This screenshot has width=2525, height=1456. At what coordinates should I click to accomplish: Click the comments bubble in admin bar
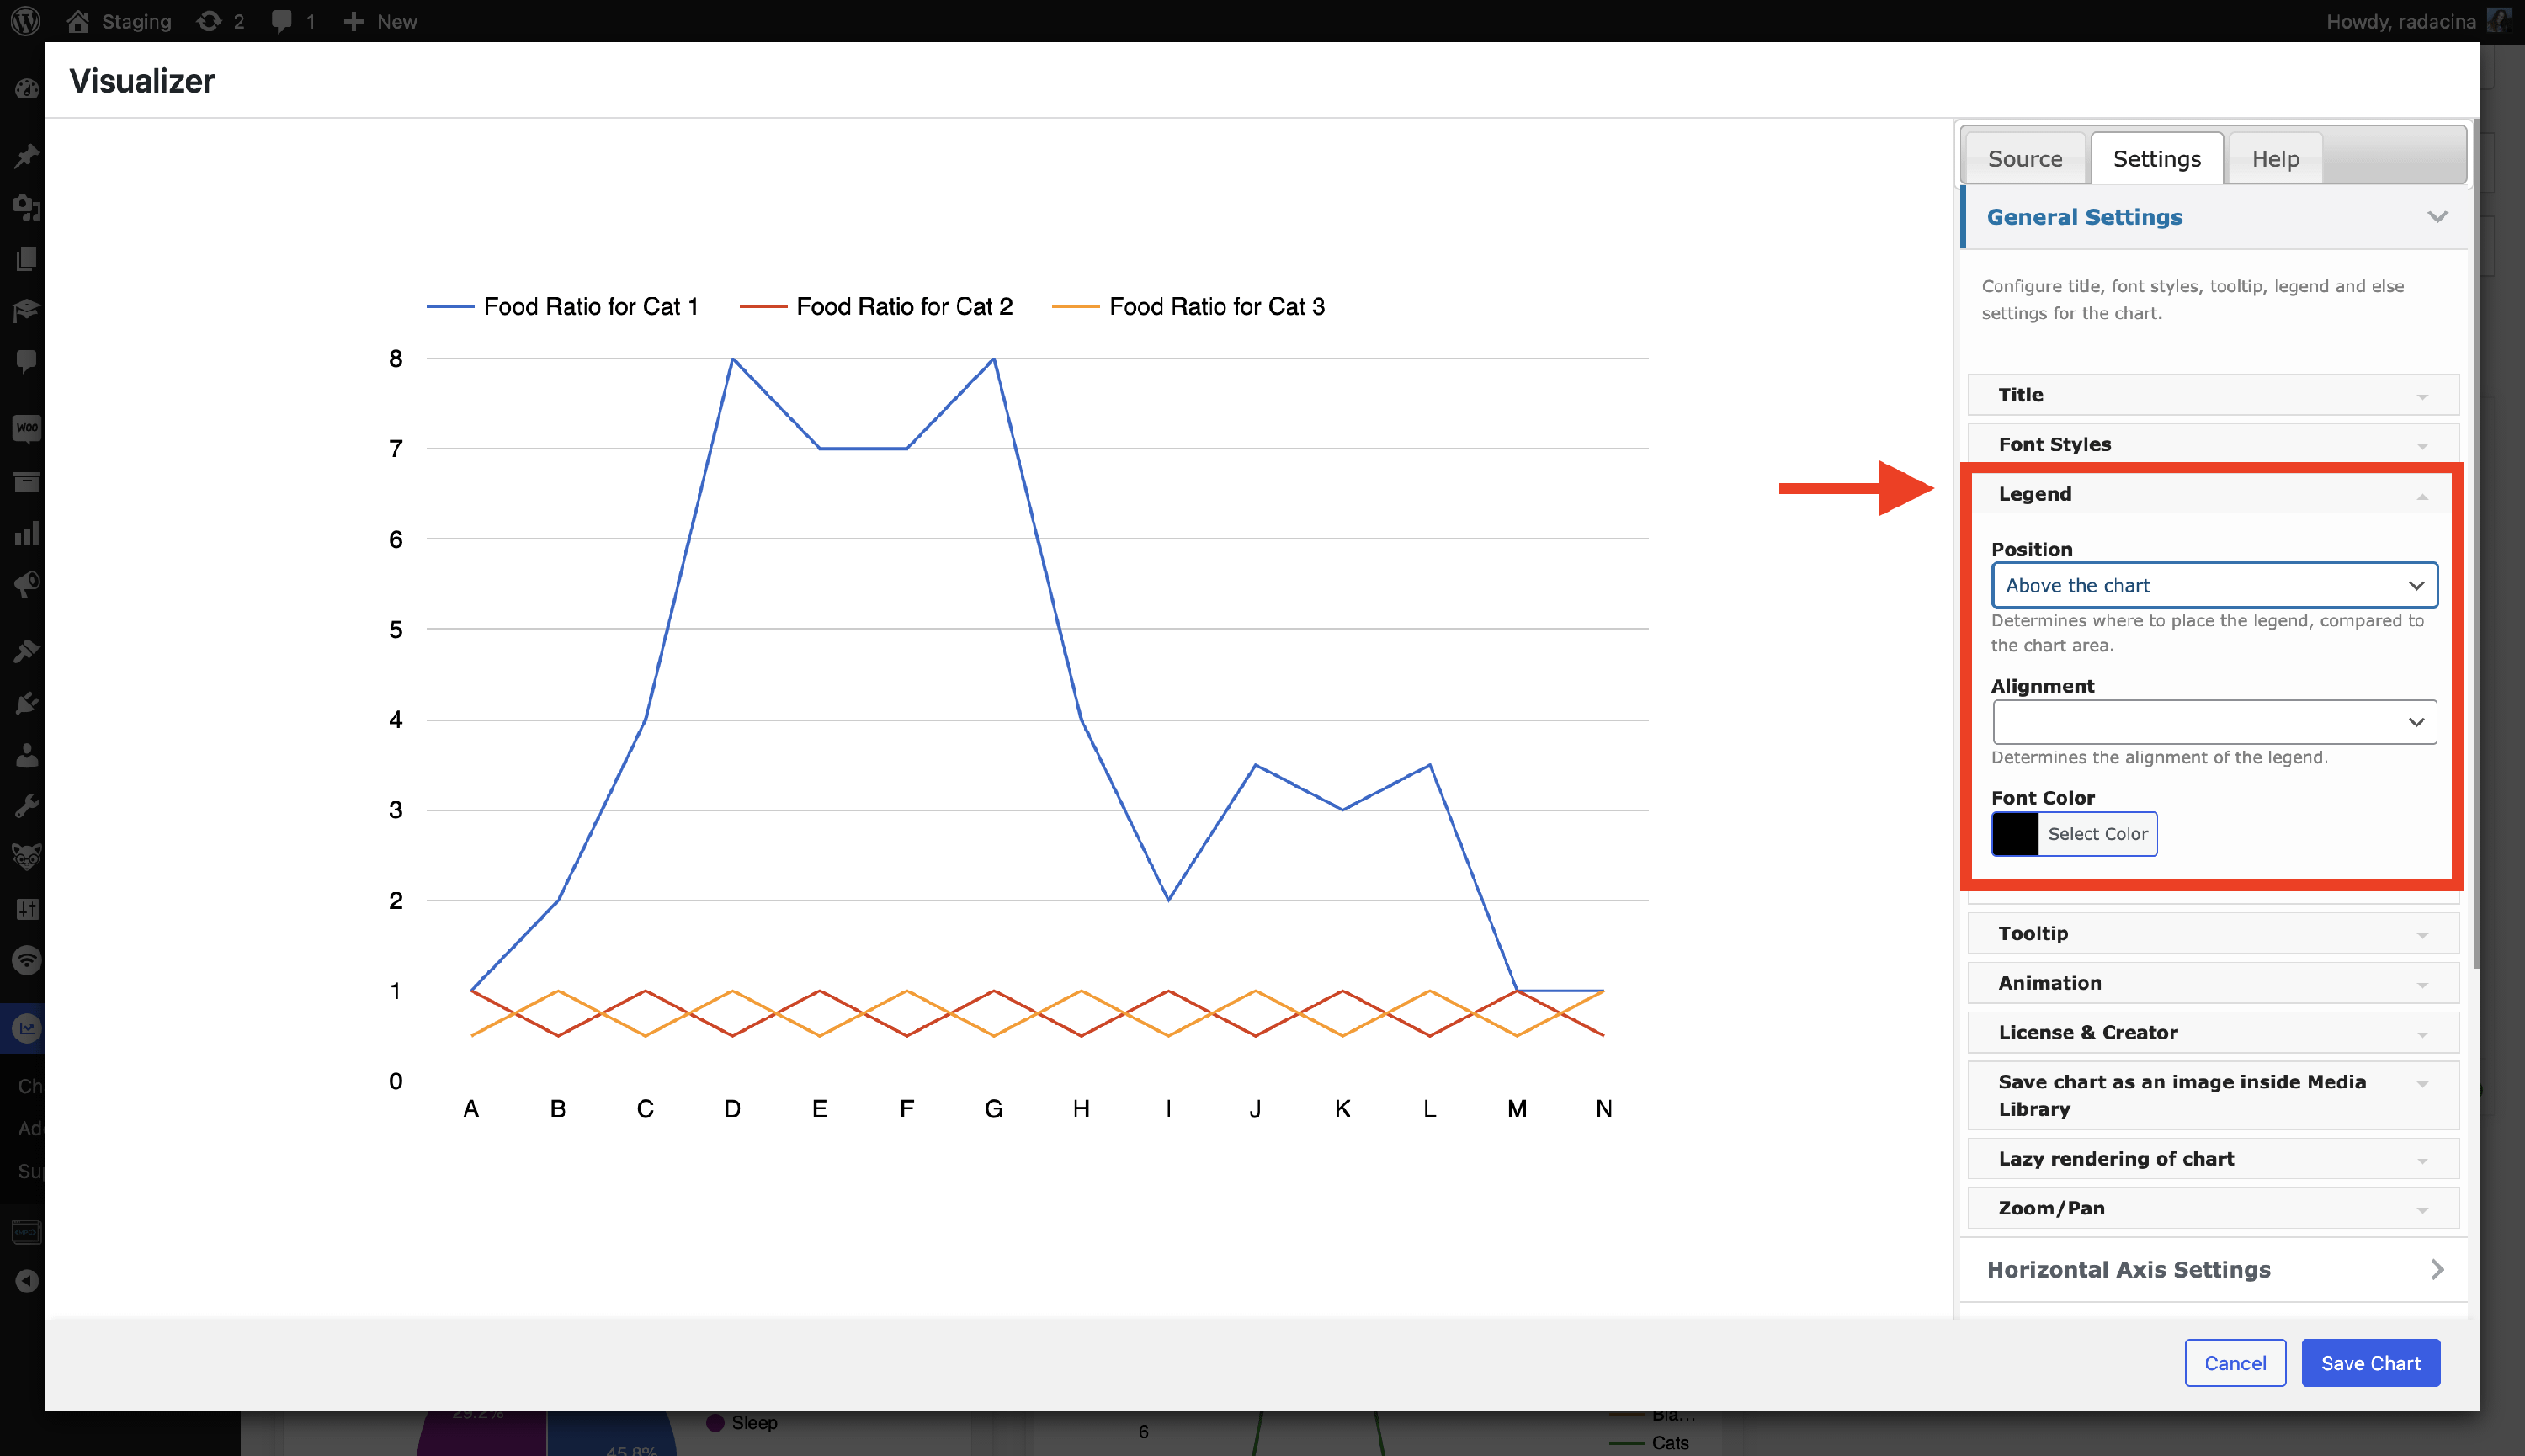282,21
